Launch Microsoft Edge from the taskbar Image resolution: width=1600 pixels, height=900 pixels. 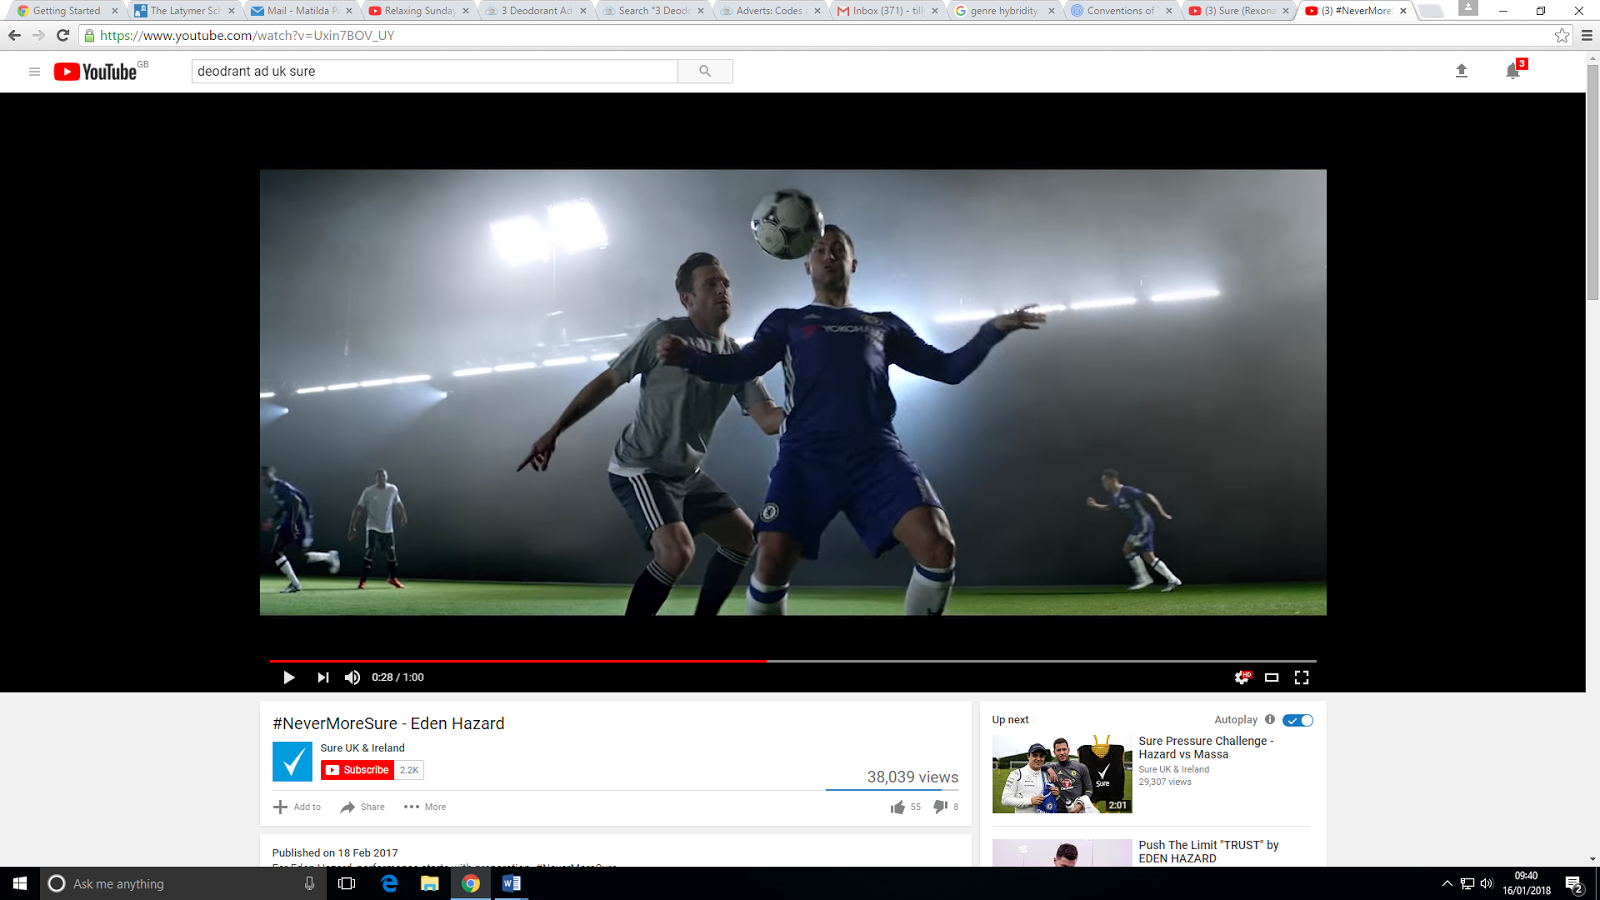(x=389, y=883)
